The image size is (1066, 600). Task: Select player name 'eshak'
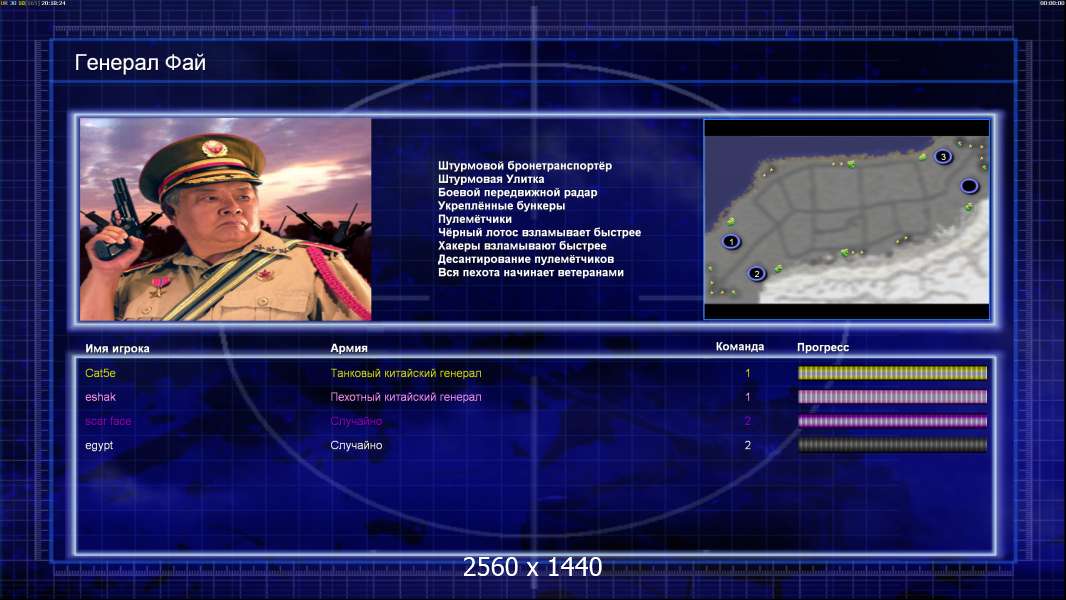click(100, 397)
